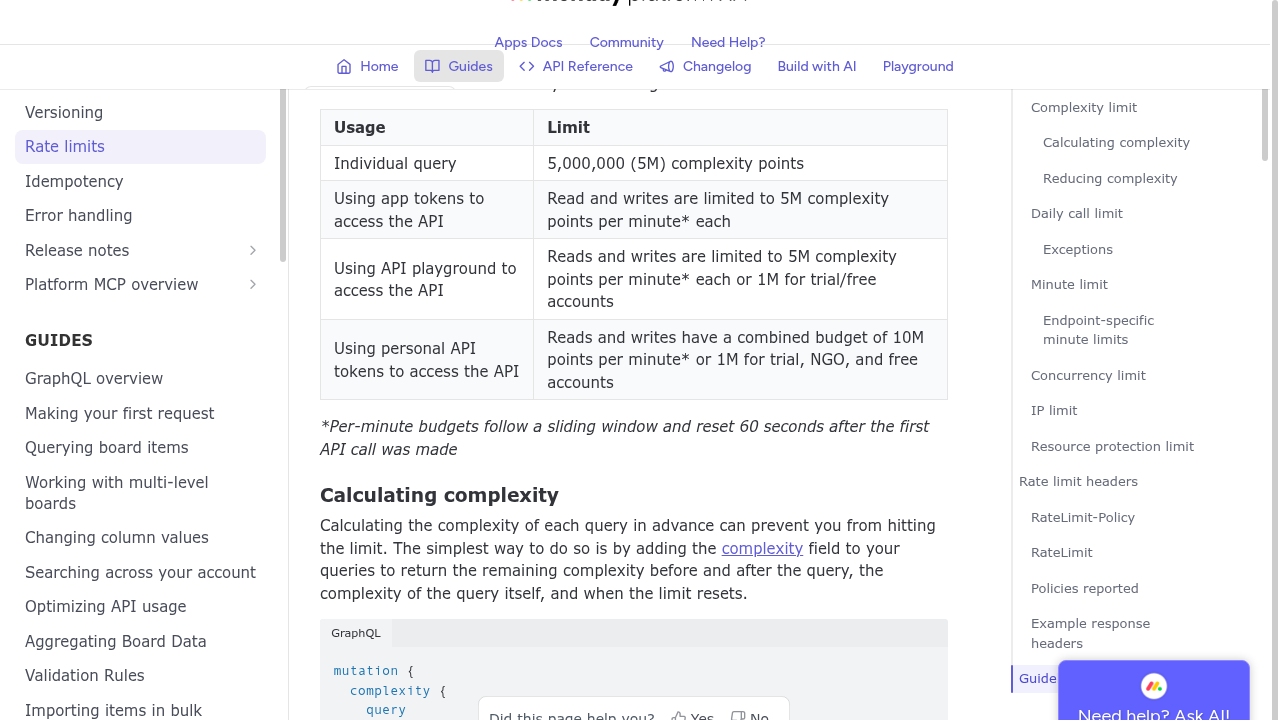This screenshot has height=720, width=1280.
Task: Jump to Daily call limit section
Action: [x=1077, y=214]
